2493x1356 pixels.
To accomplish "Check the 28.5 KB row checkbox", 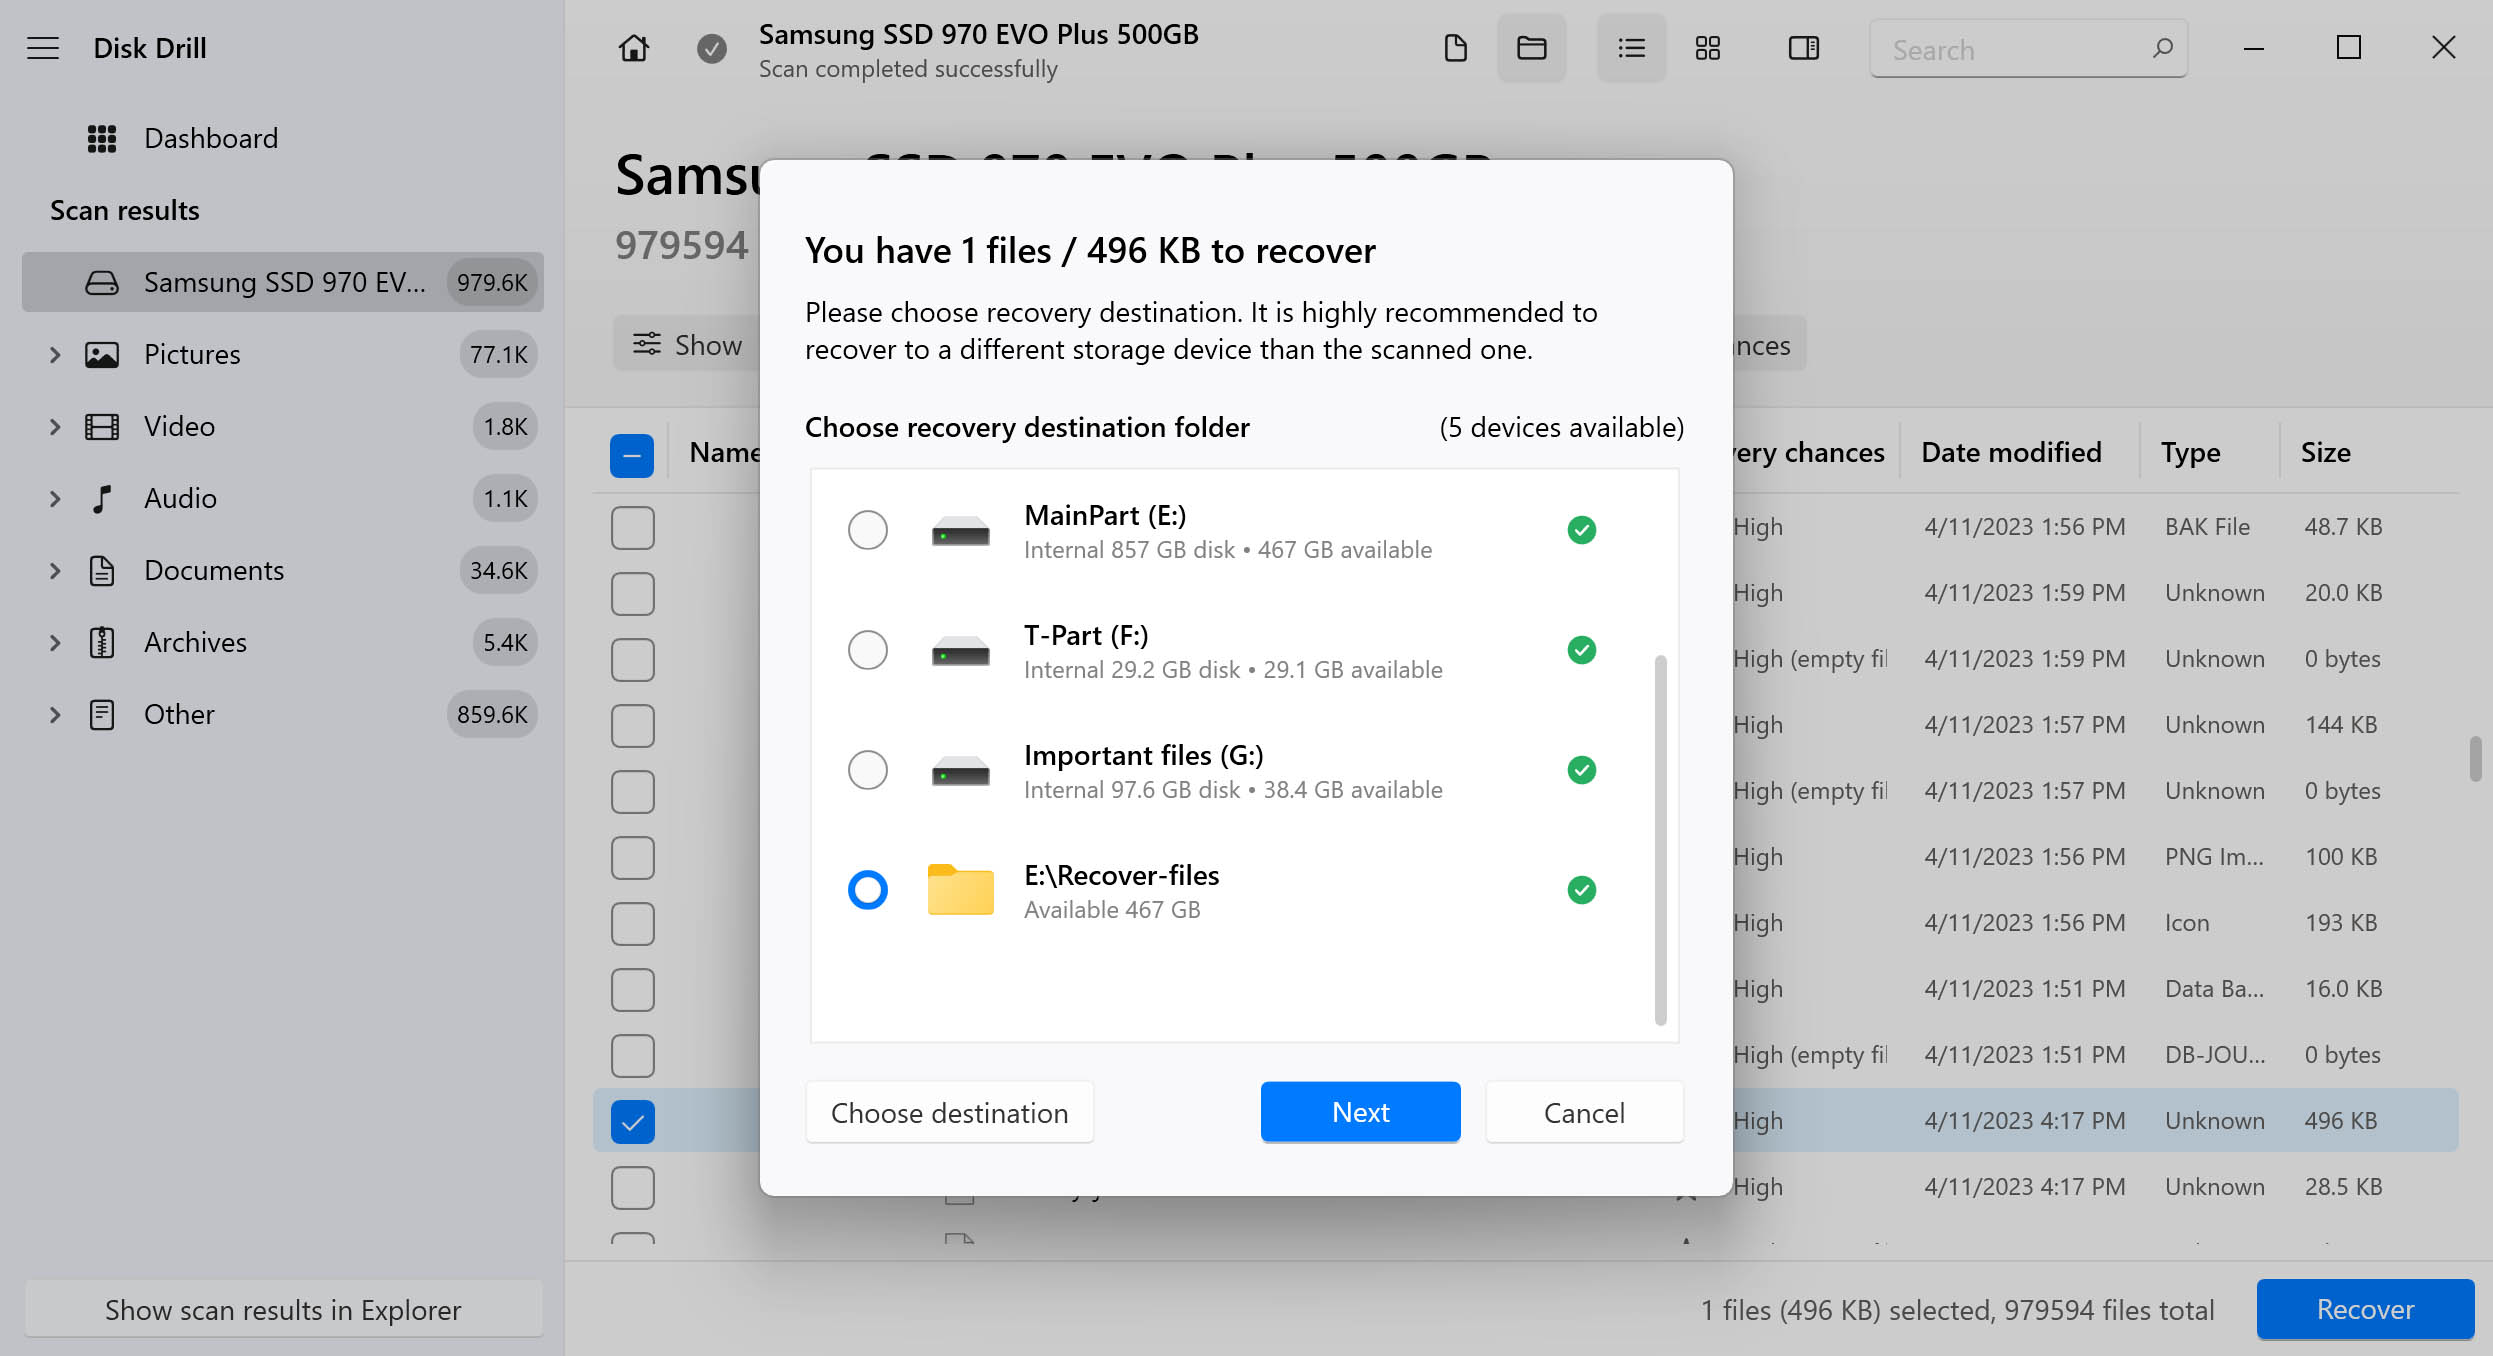I will click(632, 1188).
